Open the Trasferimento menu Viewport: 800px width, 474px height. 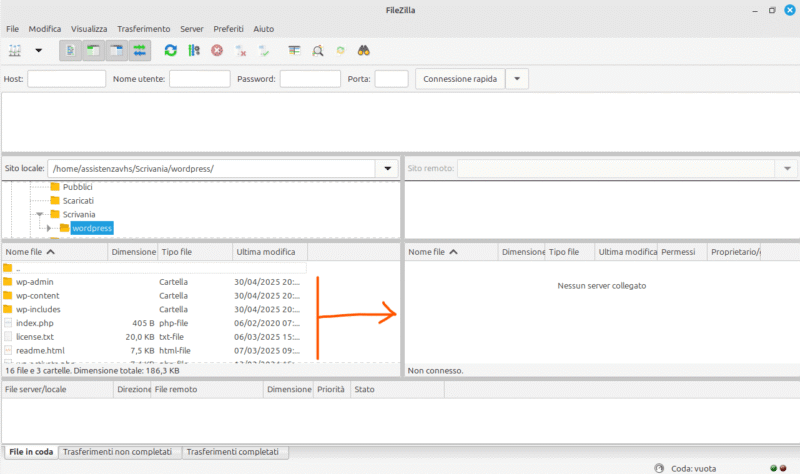click(143, 29)
